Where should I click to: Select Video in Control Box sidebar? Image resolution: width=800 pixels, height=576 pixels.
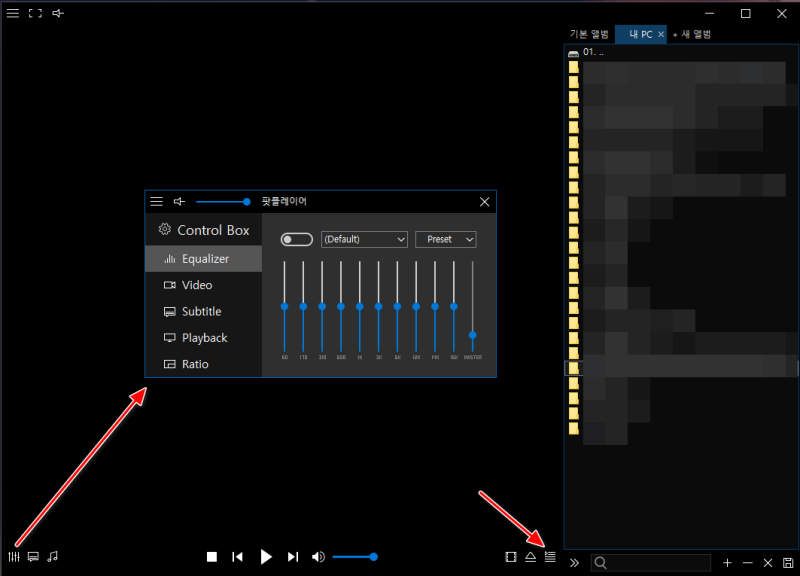[197, 285]
